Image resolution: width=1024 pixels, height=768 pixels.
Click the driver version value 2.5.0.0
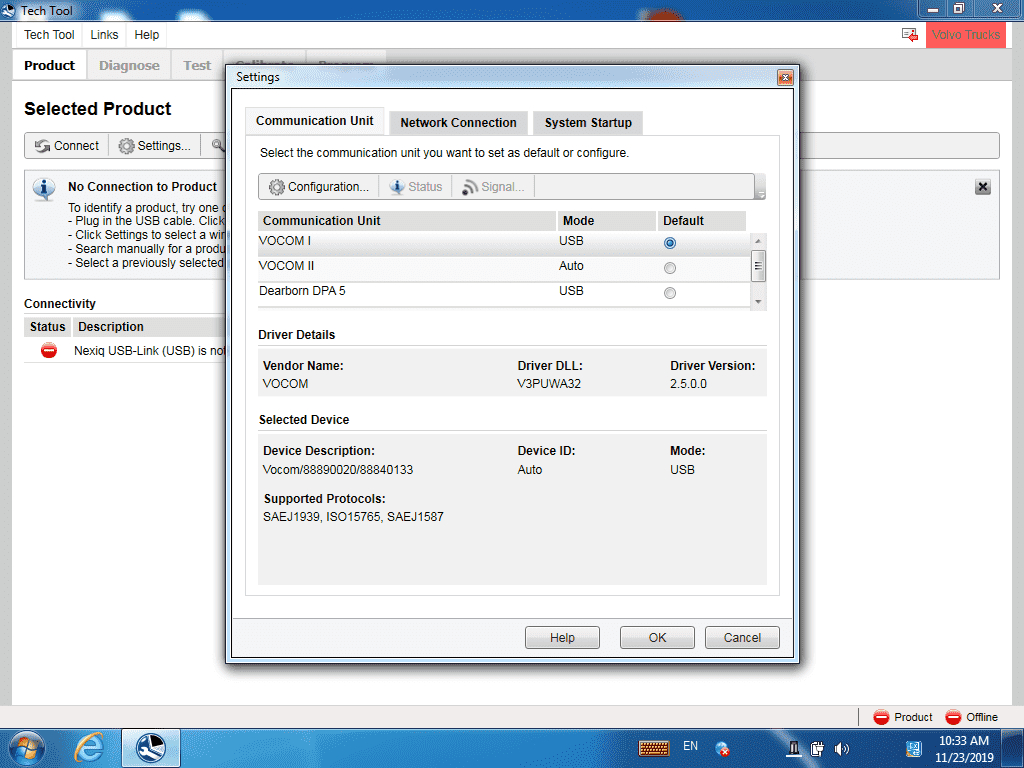pos(688,383)
